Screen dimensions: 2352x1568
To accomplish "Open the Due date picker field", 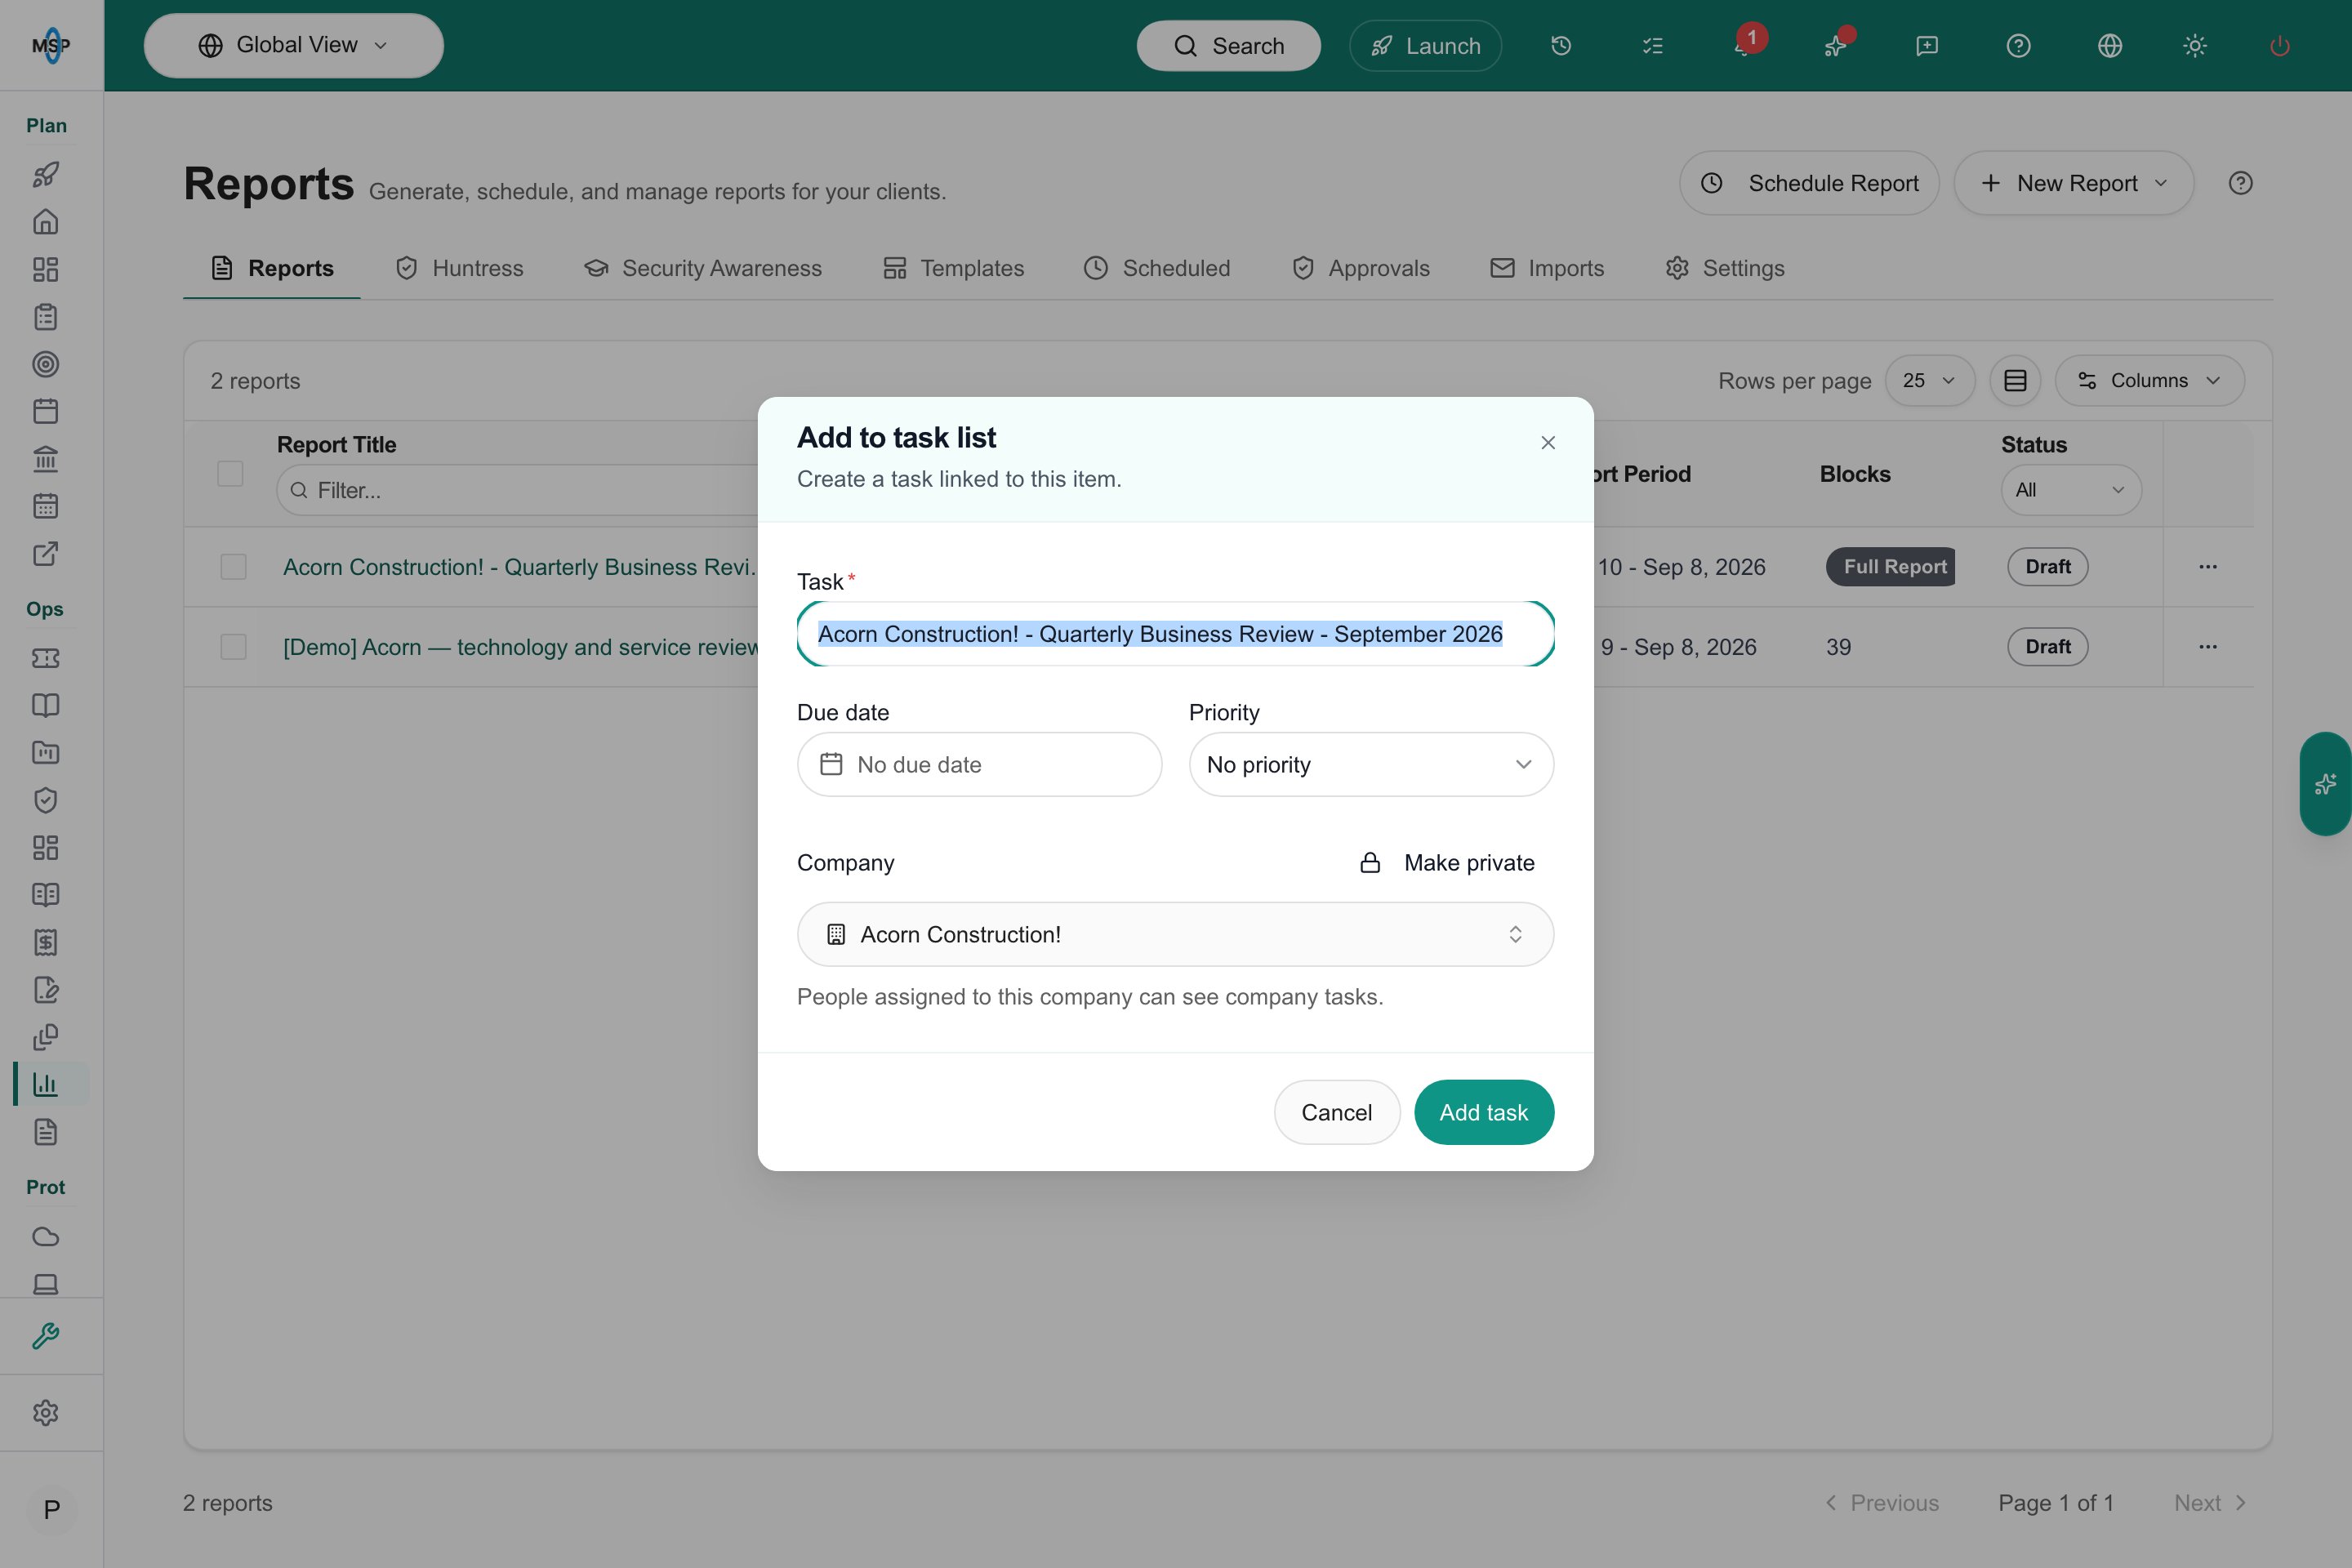I will tap(979, 765).
